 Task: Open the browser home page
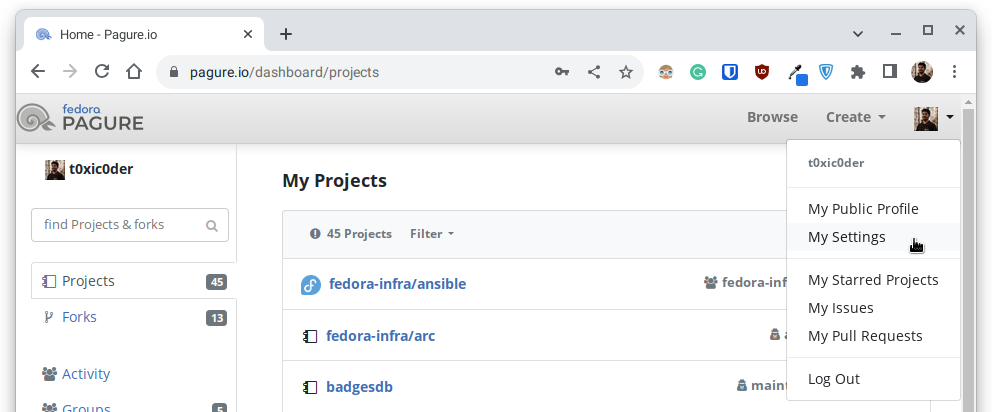click(133, 72)
